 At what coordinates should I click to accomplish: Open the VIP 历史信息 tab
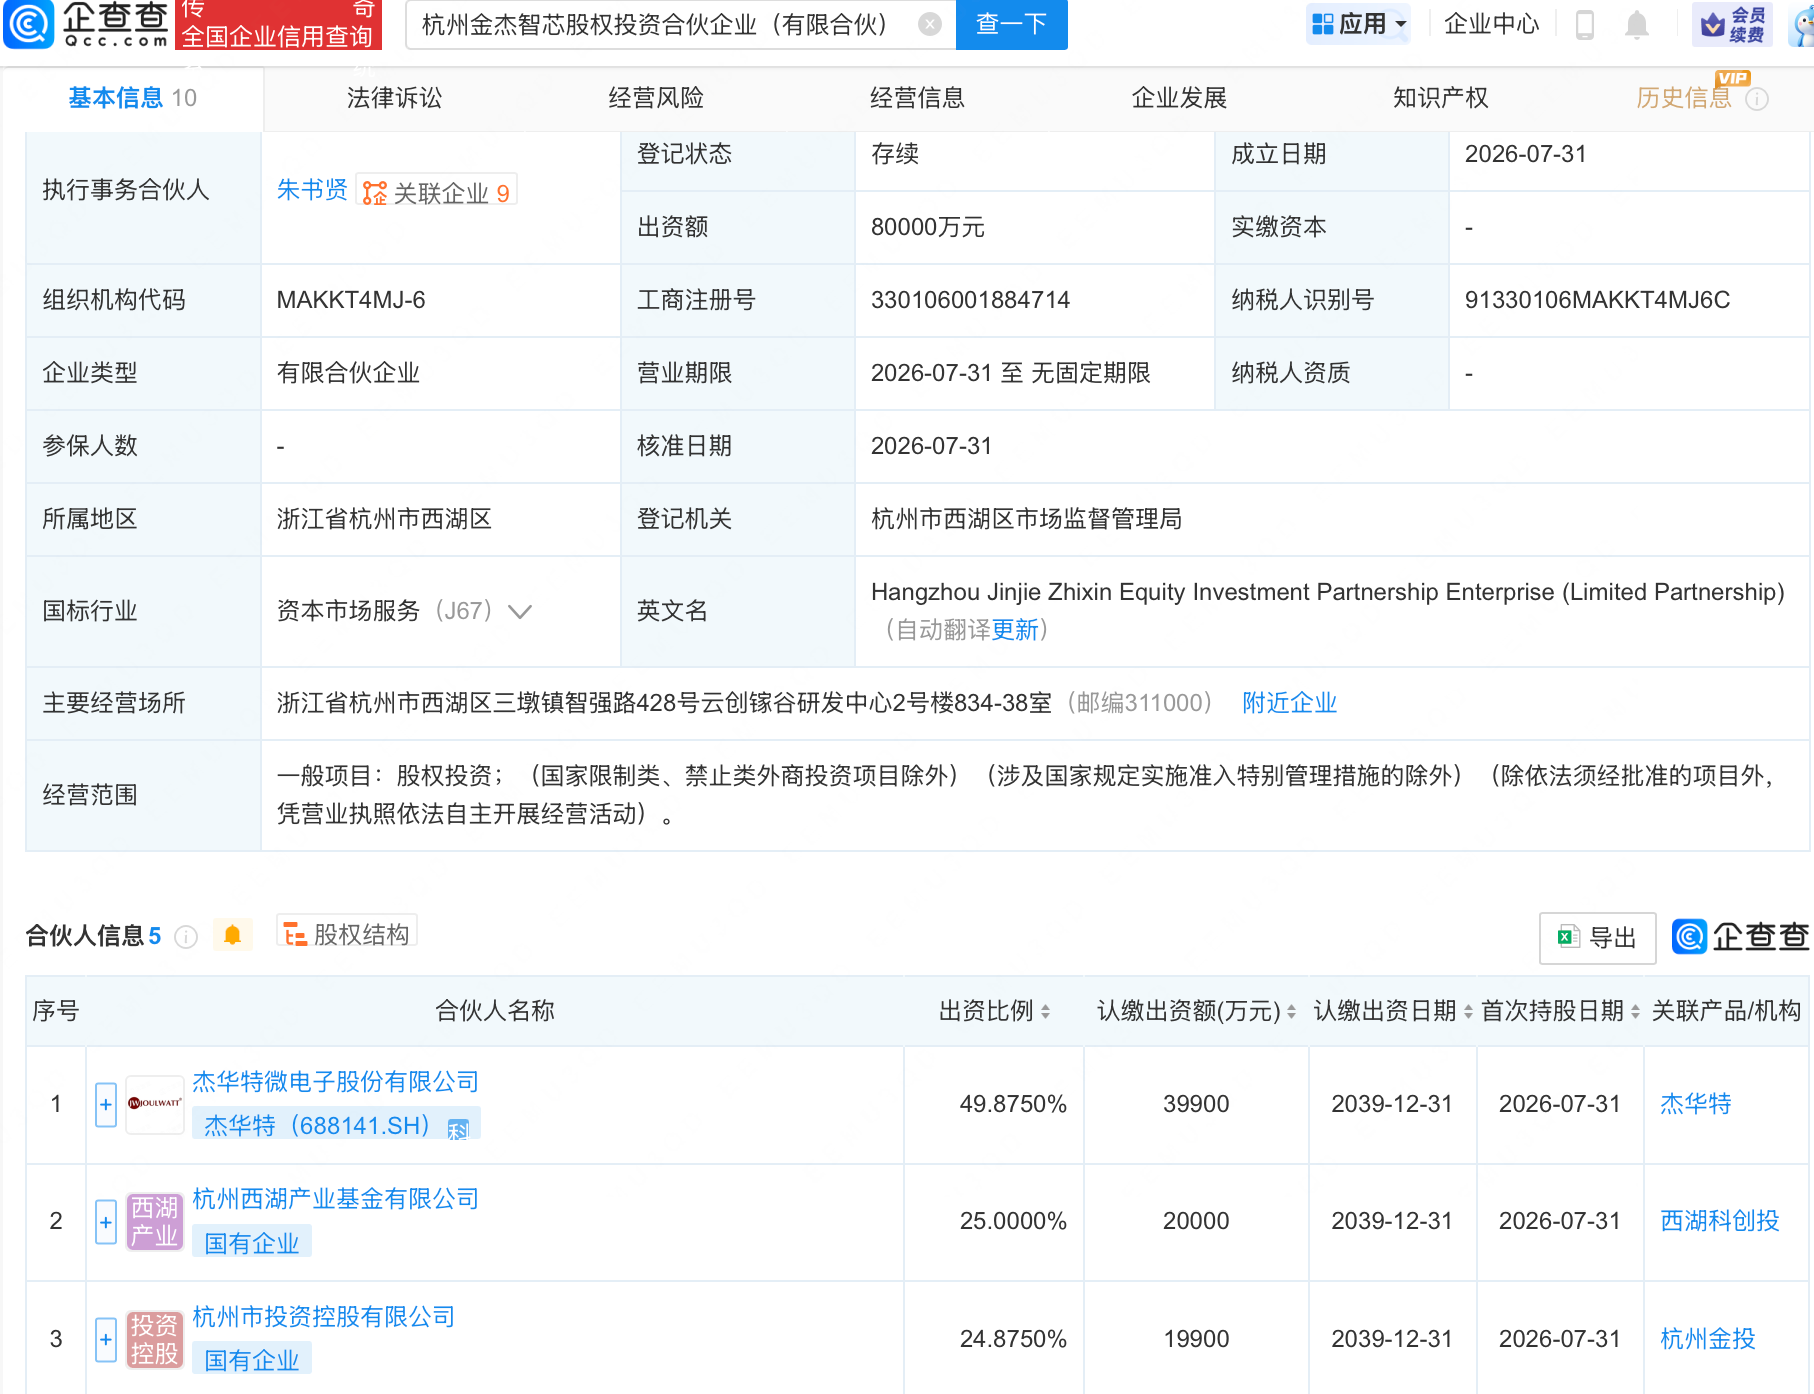pyautogui.click(x=1684, y=98)
